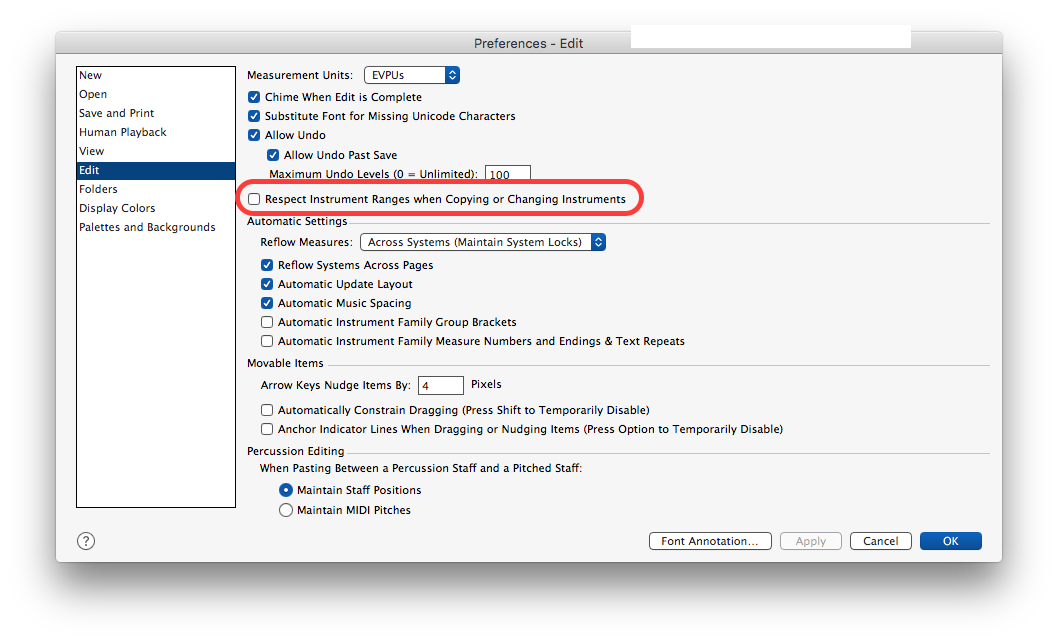Confirm preferences with OK button
The width and height of the screenshot is (1058, 642).
point(950,541)
